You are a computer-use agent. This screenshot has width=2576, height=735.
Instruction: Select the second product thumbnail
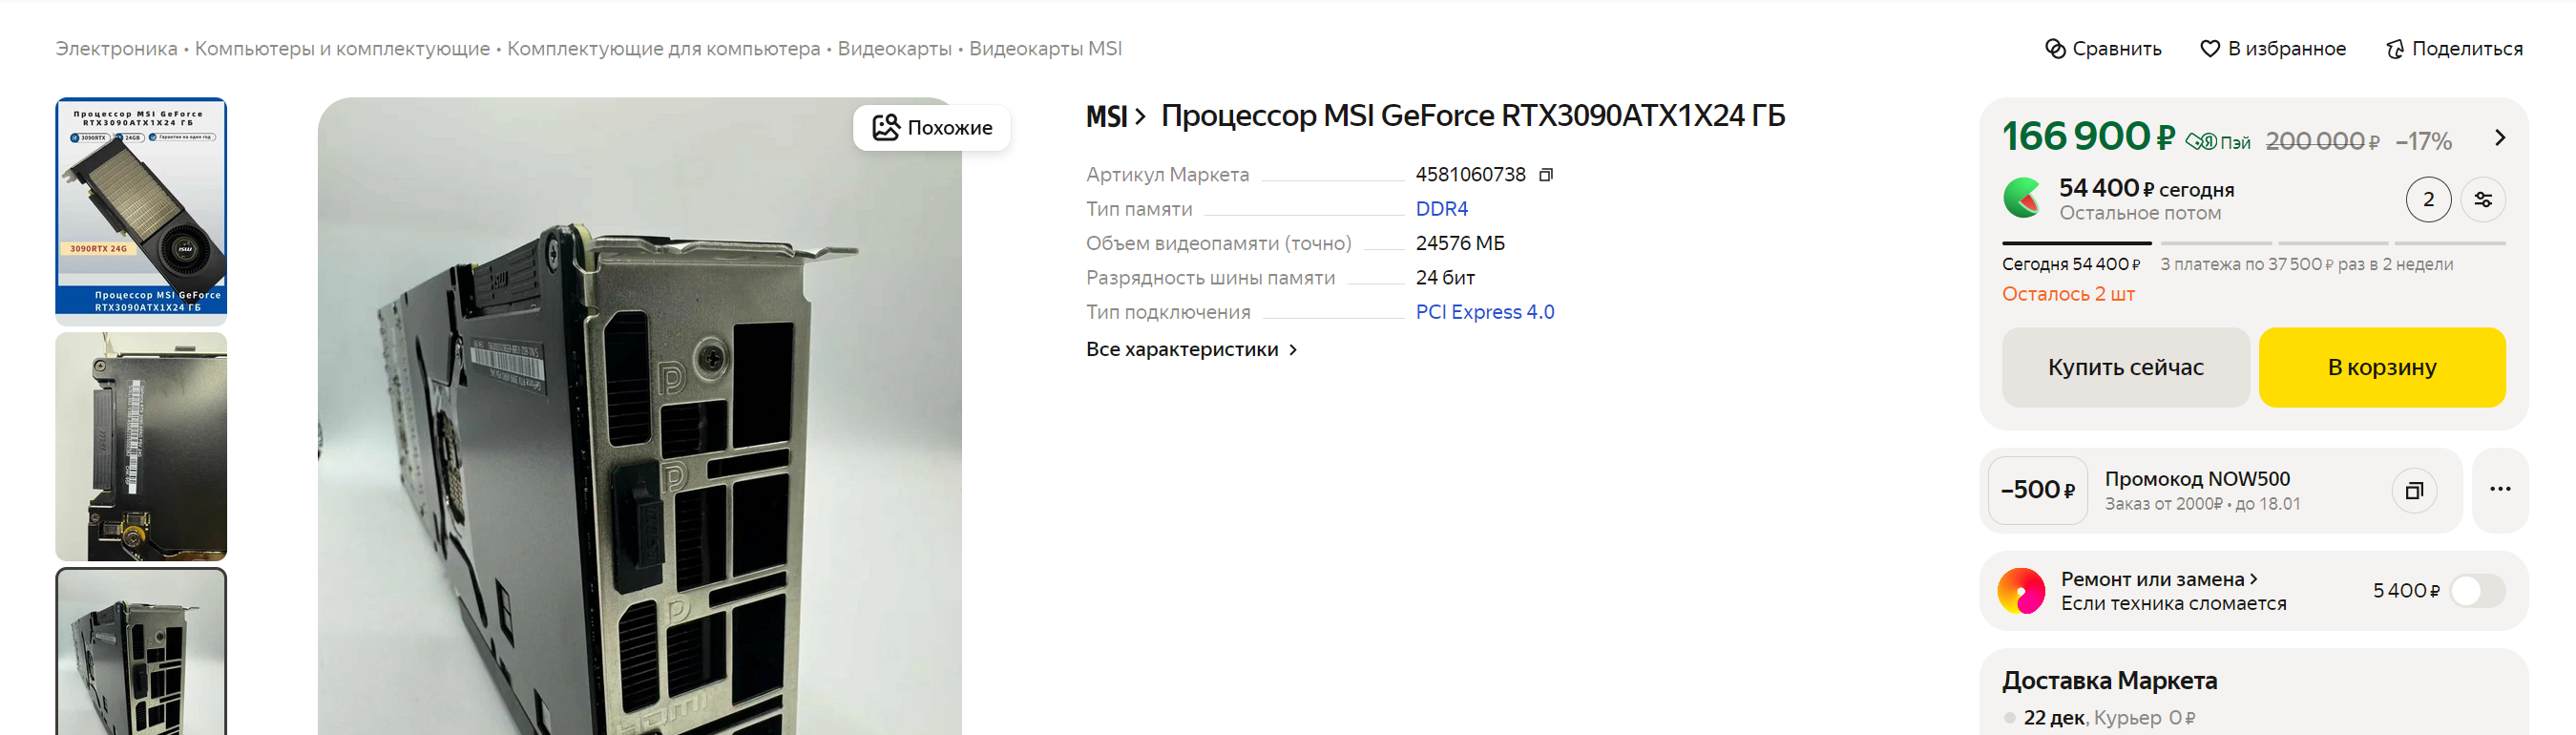click(141, 447)
